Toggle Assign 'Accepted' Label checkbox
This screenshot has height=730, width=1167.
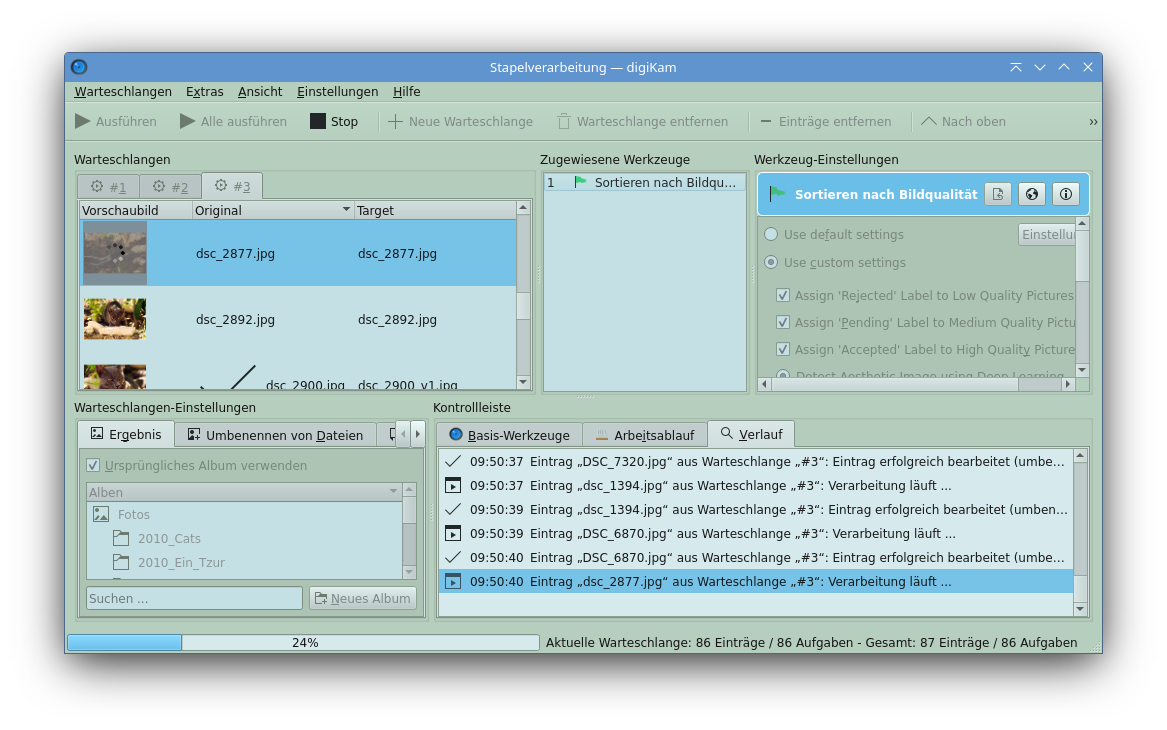(x=782, y=349)
